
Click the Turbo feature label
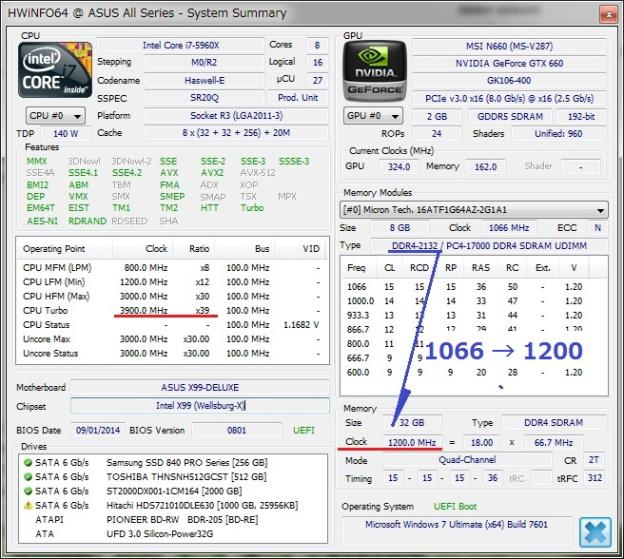click(x=252, y=208)
